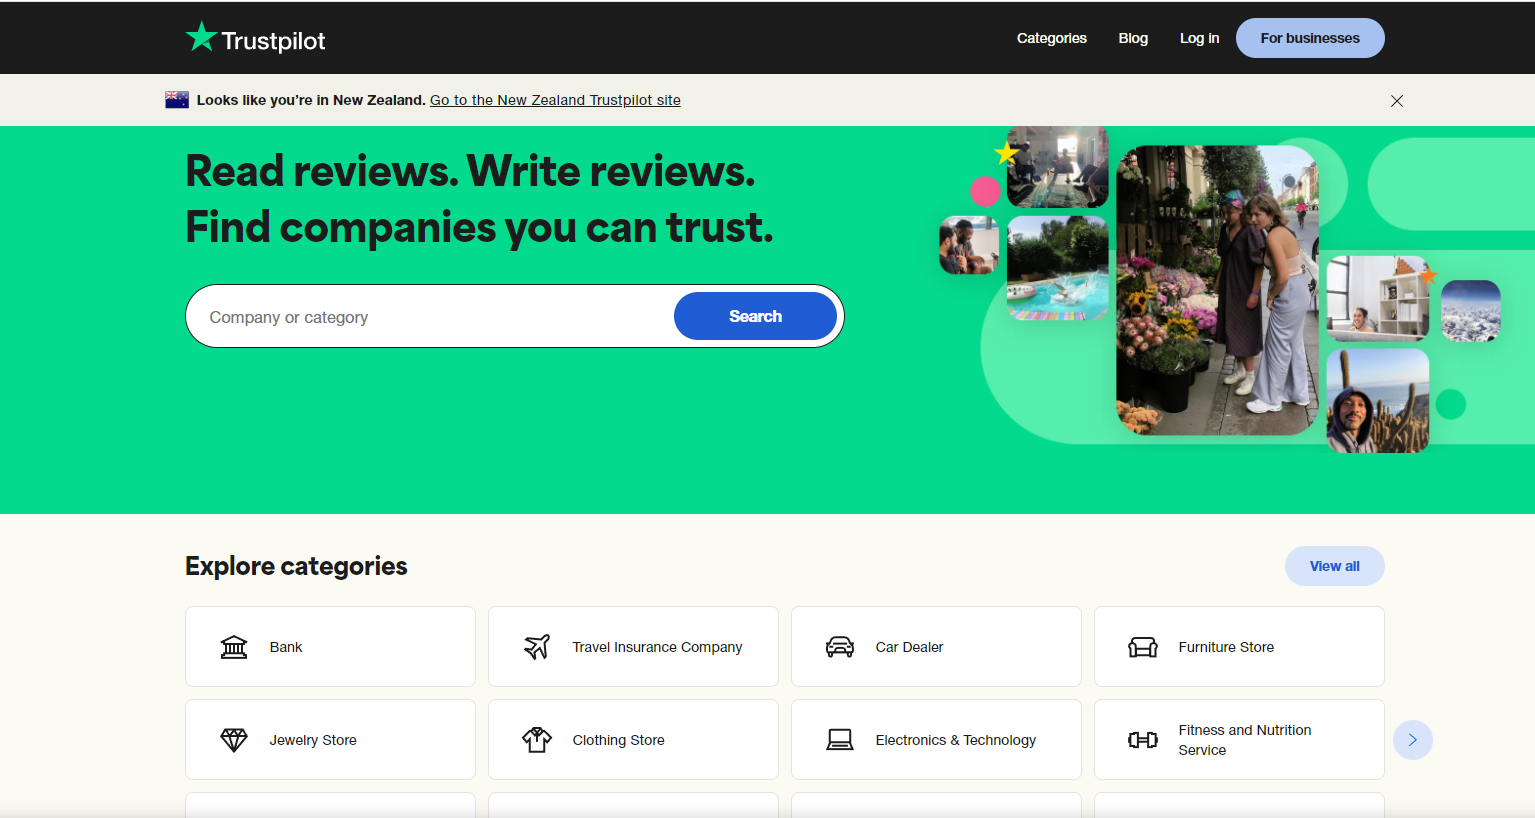Viewport: 1535px width, 818px height.
Task: Open Fitness and Nutrition Service category
Action: [x=1239, y=740]
